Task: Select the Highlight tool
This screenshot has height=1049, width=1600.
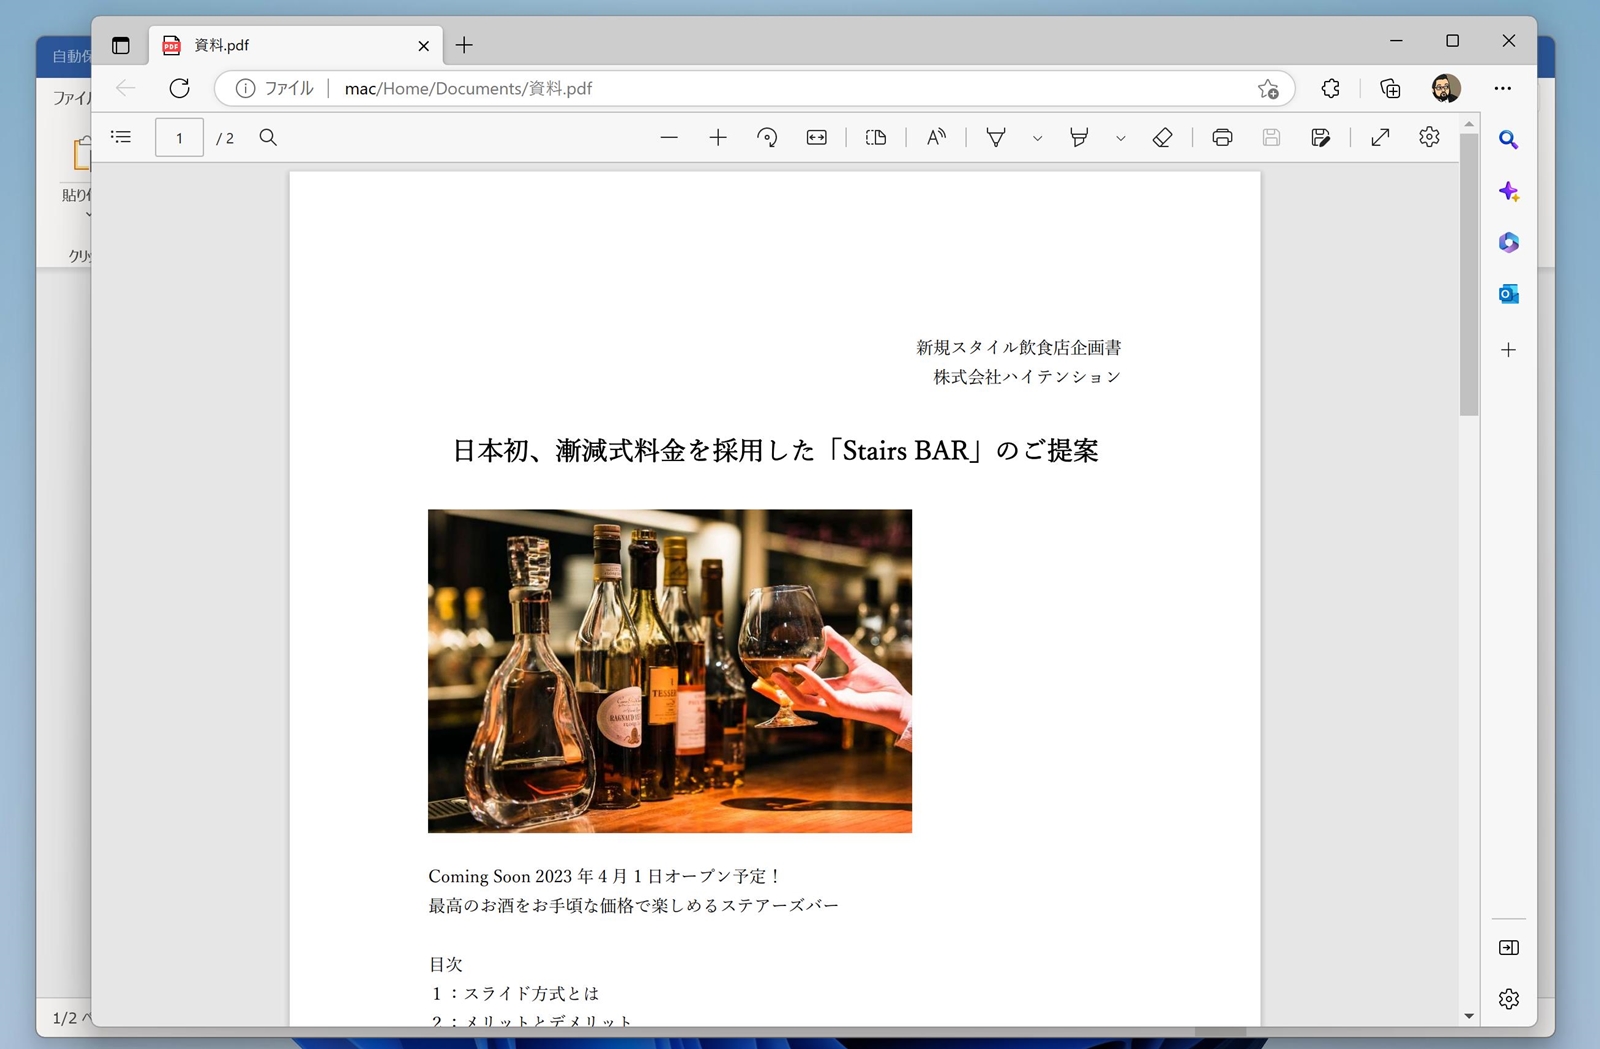Action: [1080, 137]
